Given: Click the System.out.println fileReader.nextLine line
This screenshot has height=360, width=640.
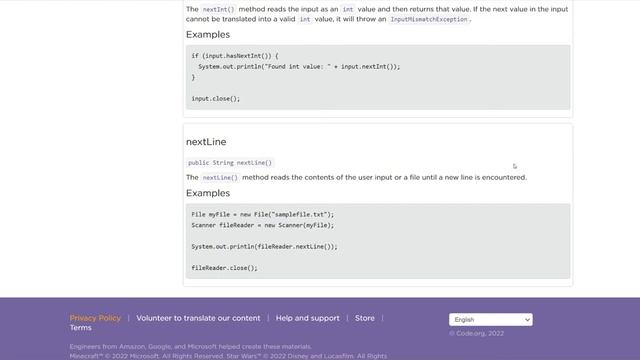Looking at the screenshot, I should 264,247.
